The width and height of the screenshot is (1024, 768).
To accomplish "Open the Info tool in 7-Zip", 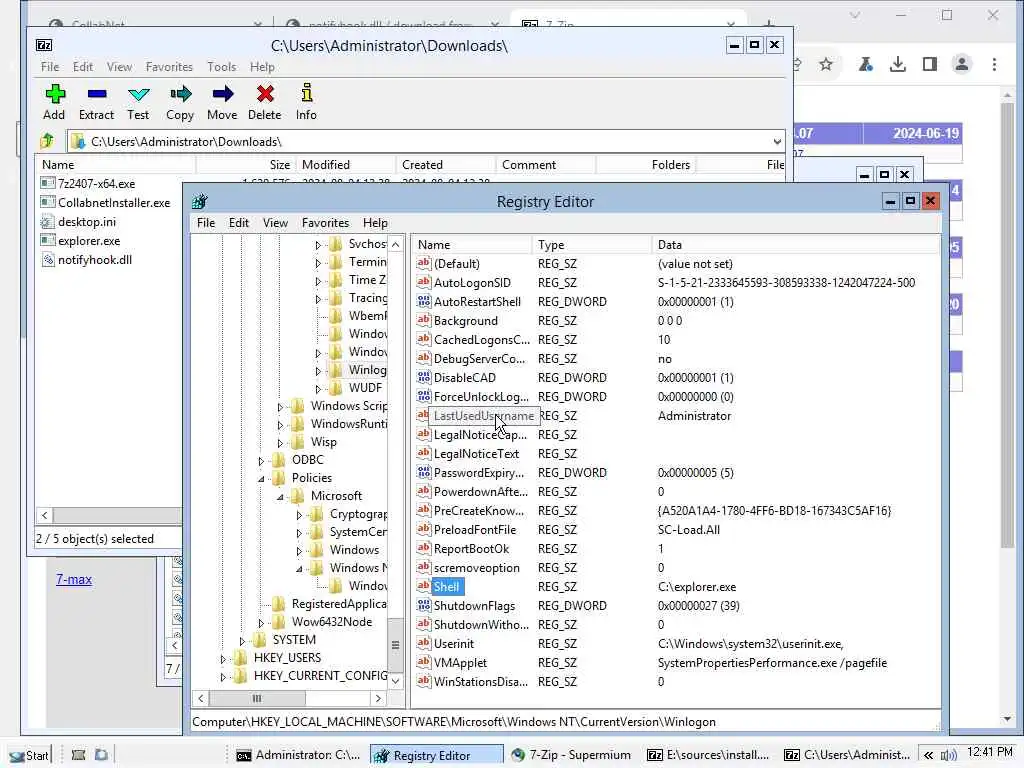I will point(306,102).
